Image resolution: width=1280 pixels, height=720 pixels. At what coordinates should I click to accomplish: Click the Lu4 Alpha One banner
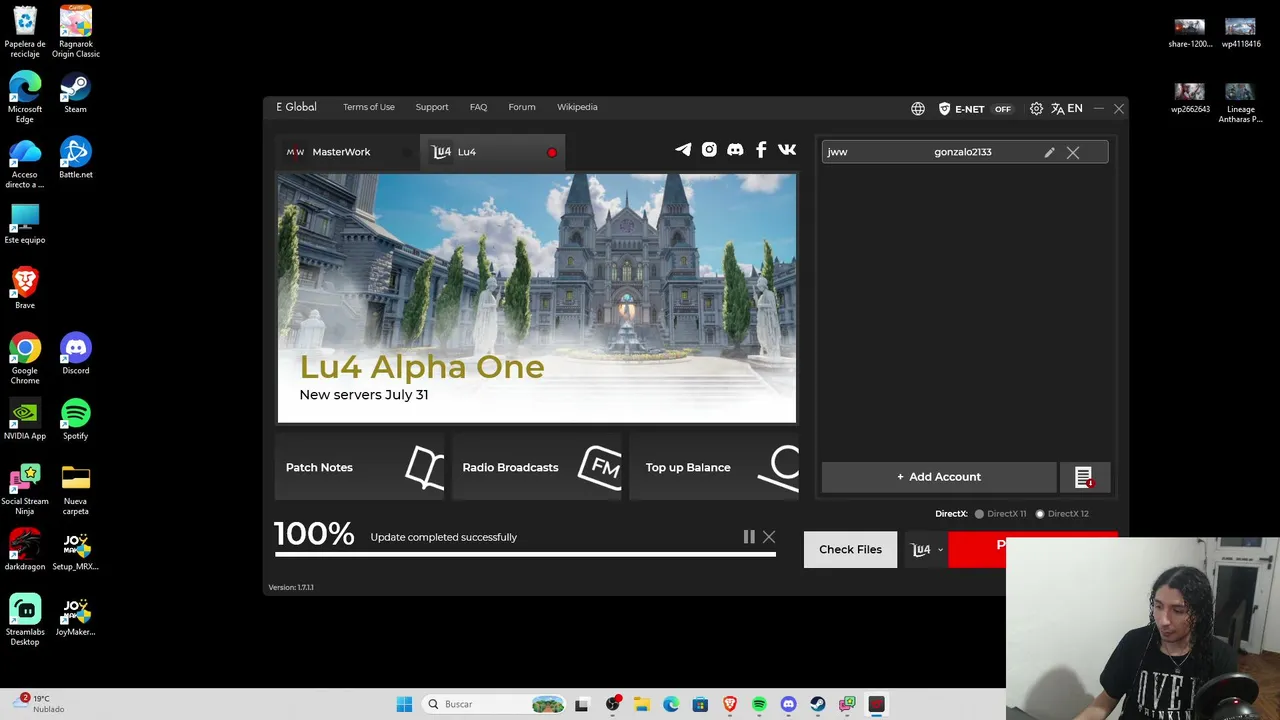pyautogui.click(x=537, y=298)
